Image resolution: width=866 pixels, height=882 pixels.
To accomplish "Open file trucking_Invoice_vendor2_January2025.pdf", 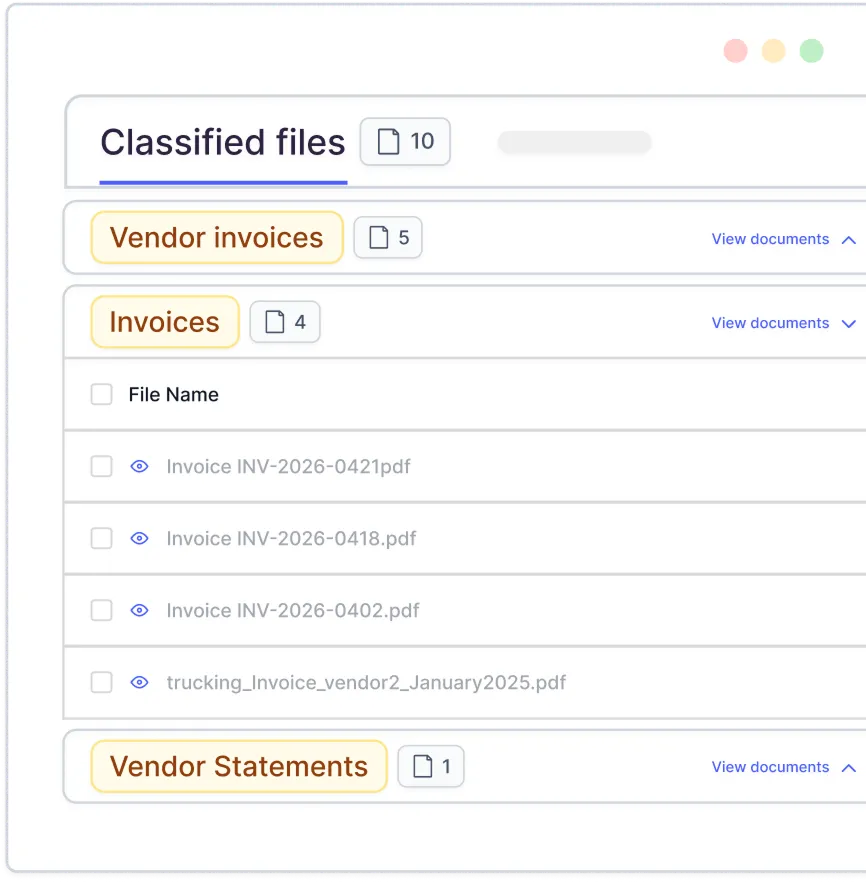I will [366, 682].
